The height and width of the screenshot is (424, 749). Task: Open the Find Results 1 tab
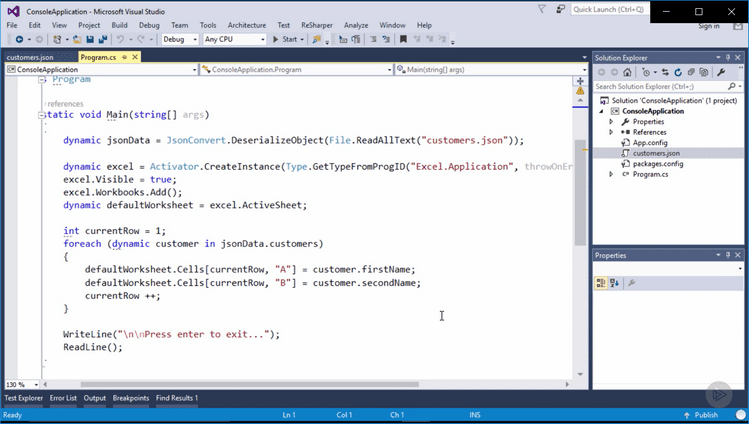[176, 398]
